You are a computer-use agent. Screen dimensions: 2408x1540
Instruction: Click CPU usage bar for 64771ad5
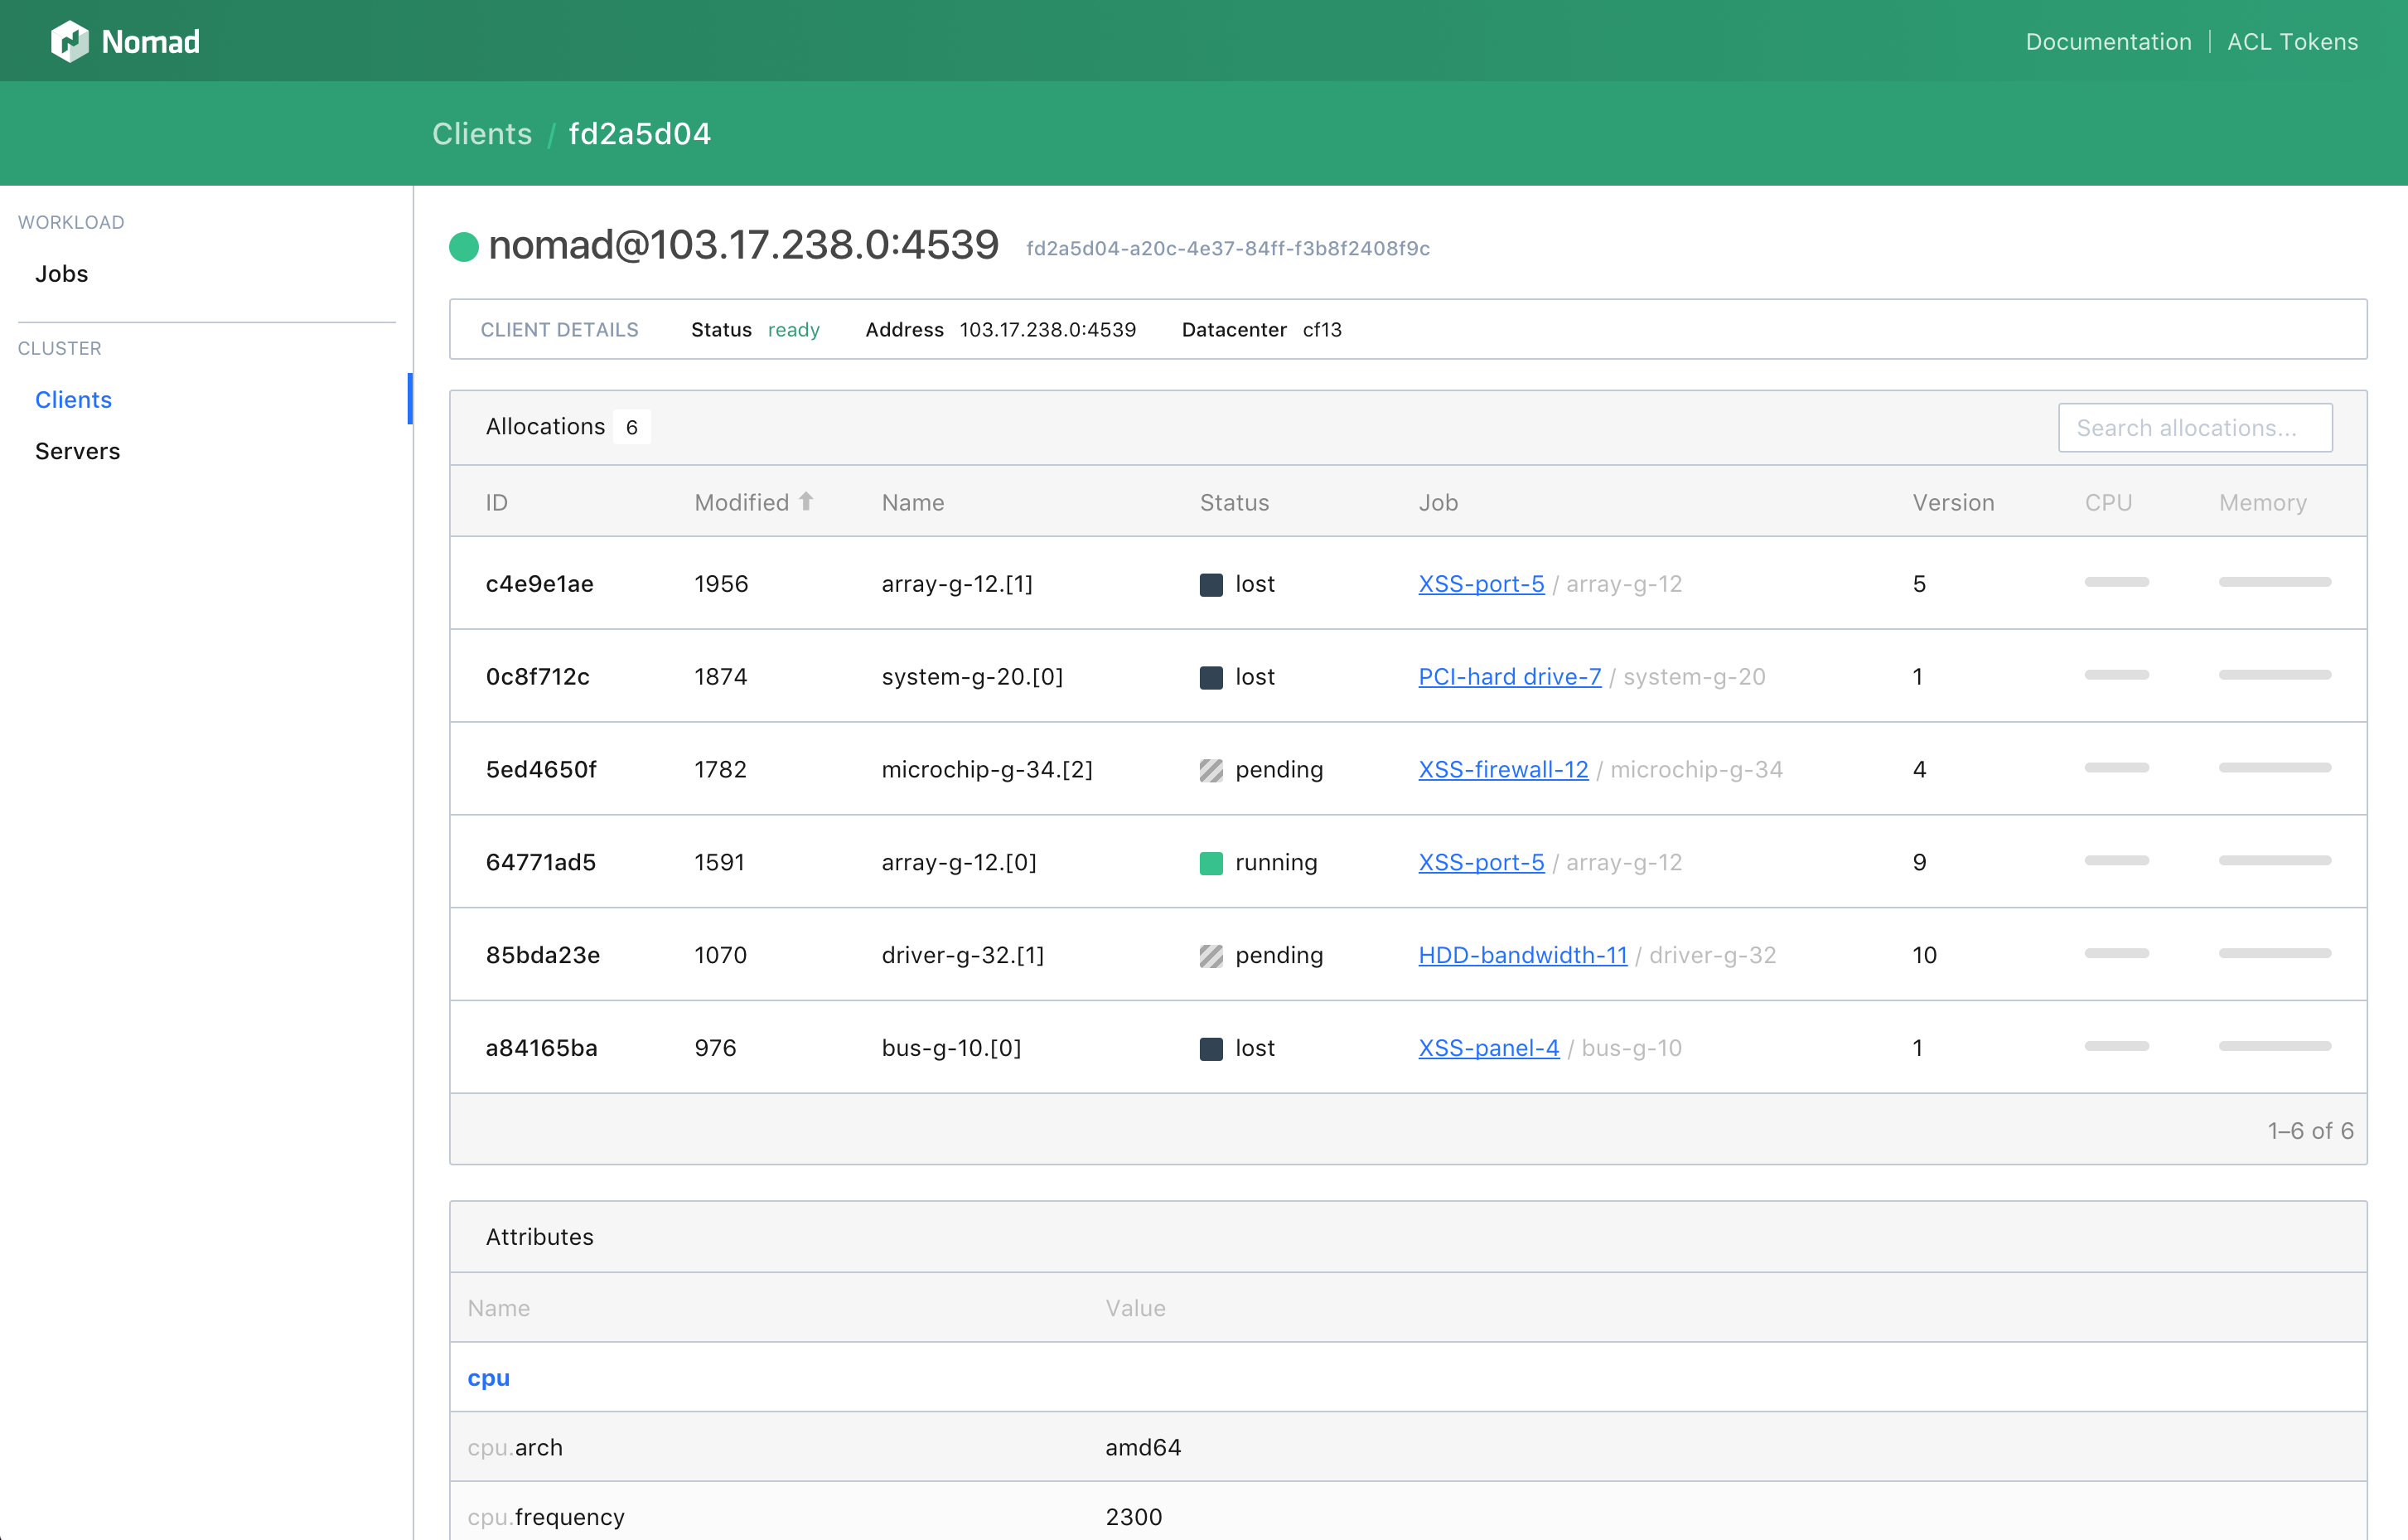2117,861
